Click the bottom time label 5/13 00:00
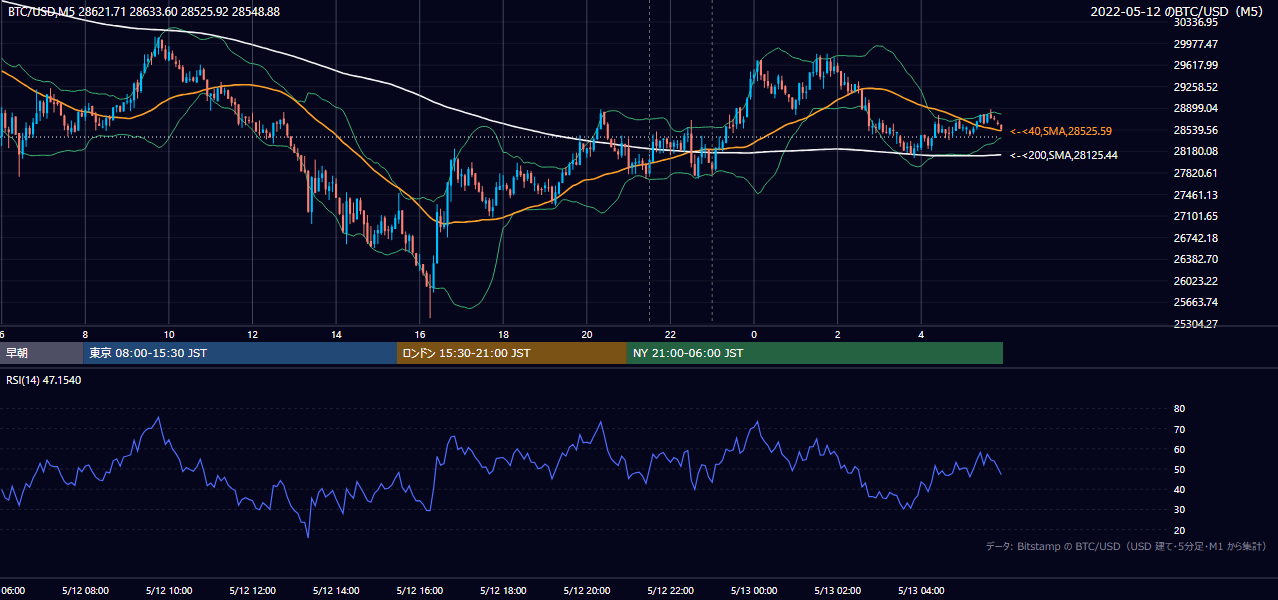The width and height of the screenshot is (1278, 600). click(754, 591)
